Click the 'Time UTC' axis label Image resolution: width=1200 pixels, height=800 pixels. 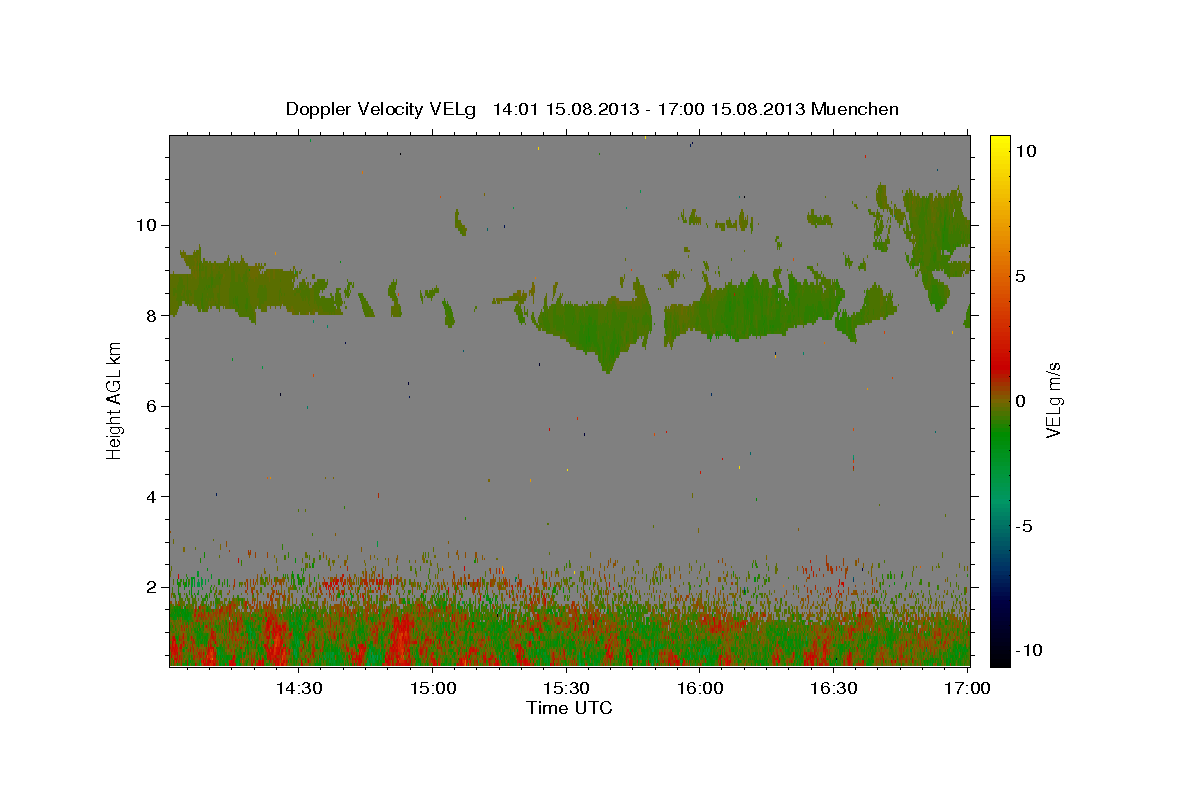tap(569, 708)
